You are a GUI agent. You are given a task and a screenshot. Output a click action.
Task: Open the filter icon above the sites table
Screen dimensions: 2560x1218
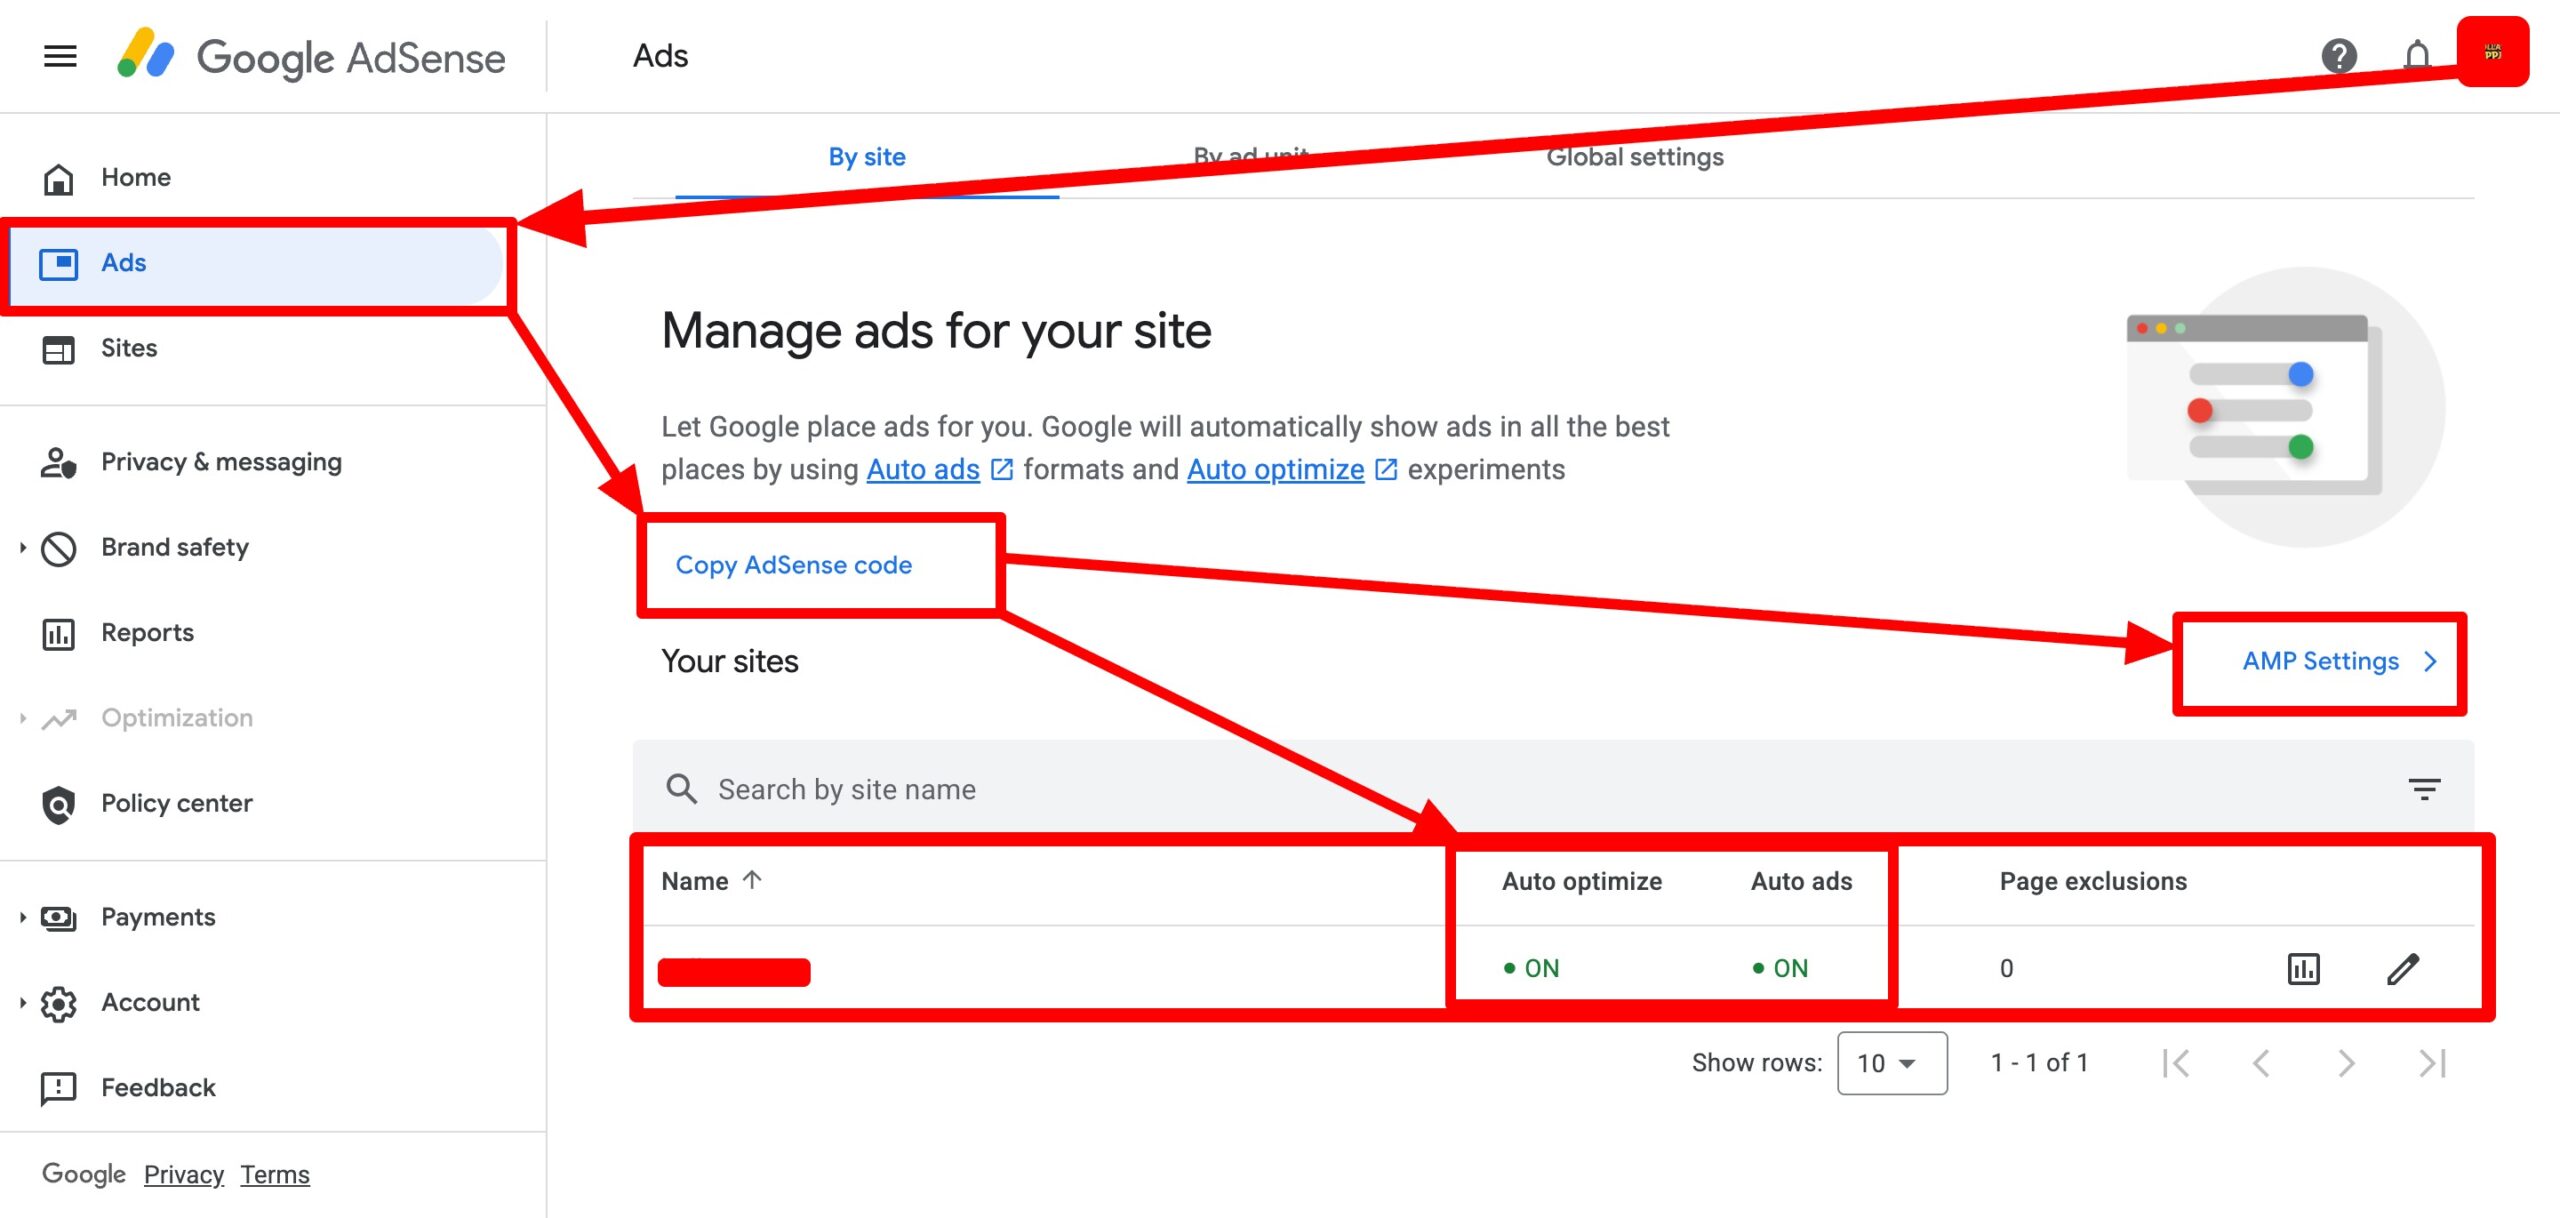click(2424, 789)
